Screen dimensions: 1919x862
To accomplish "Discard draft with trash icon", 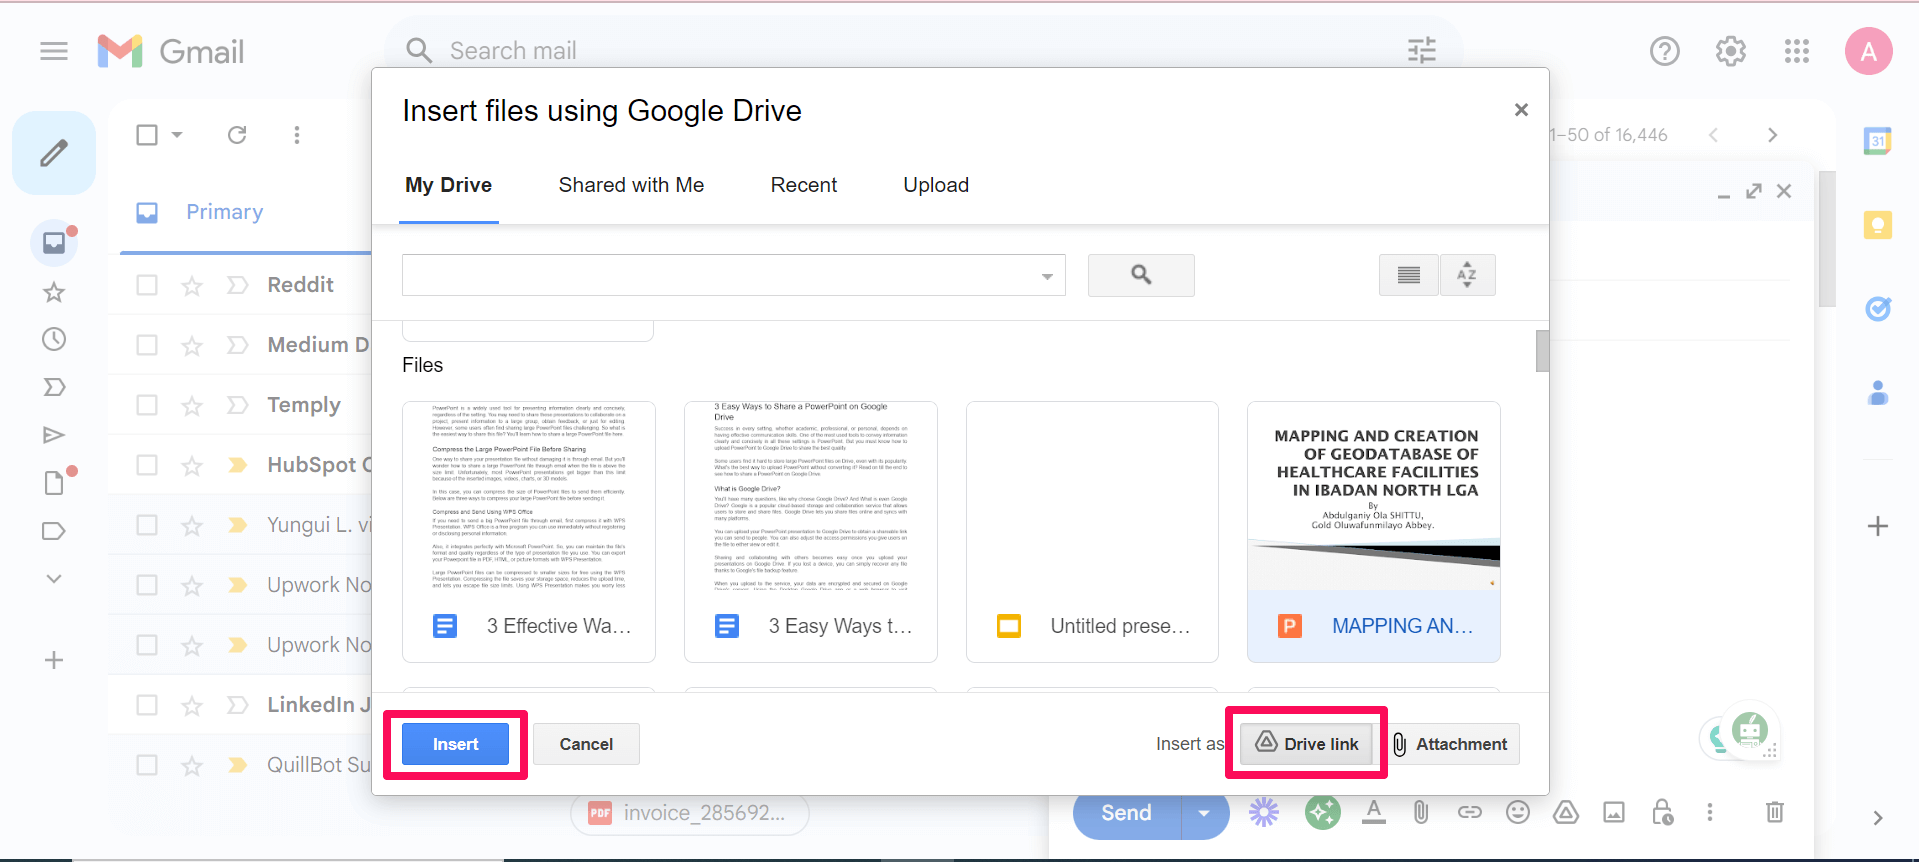I will [x=1774, y=812].
